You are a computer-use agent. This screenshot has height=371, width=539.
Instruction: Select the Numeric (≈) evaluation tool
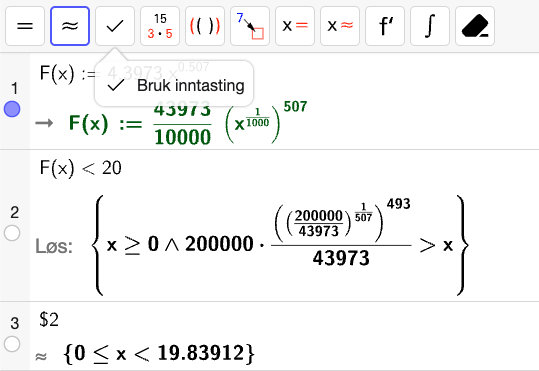70,26
